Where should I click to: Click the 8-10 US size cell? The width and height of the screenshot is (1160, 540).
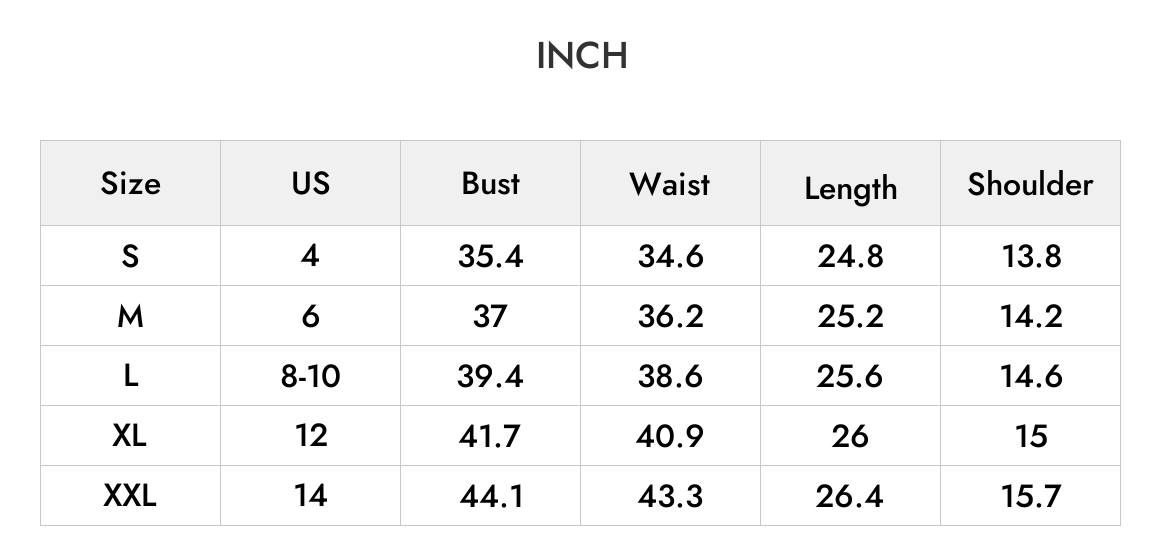pyautogui.click(x=311, y=377)
